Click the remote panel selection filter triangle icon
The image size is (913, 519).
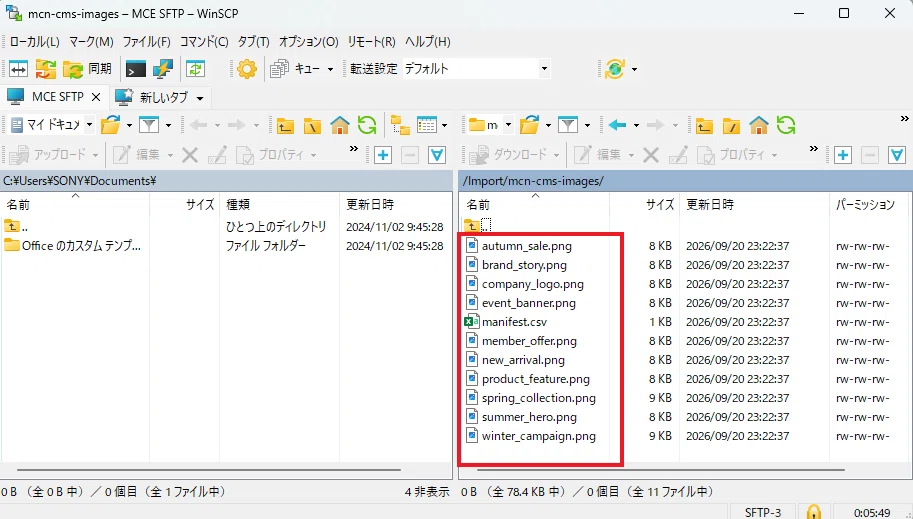coord(897,154)
